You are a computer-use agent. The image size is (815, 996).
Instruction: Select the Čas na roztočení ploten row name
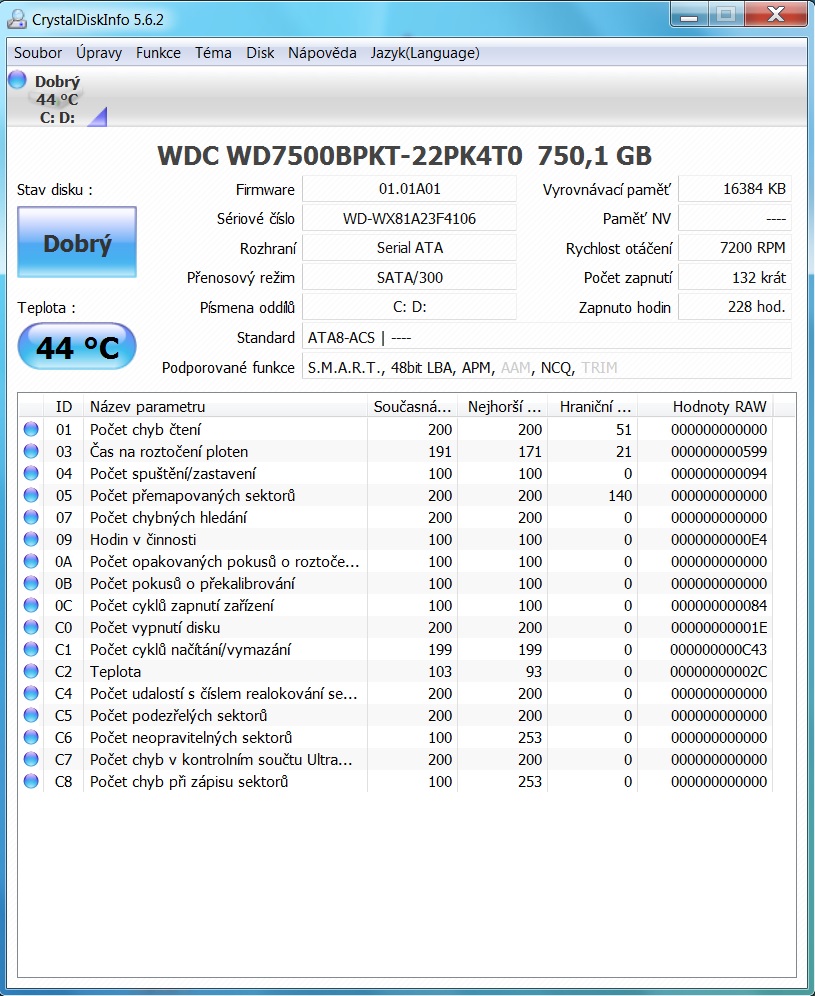169,452
